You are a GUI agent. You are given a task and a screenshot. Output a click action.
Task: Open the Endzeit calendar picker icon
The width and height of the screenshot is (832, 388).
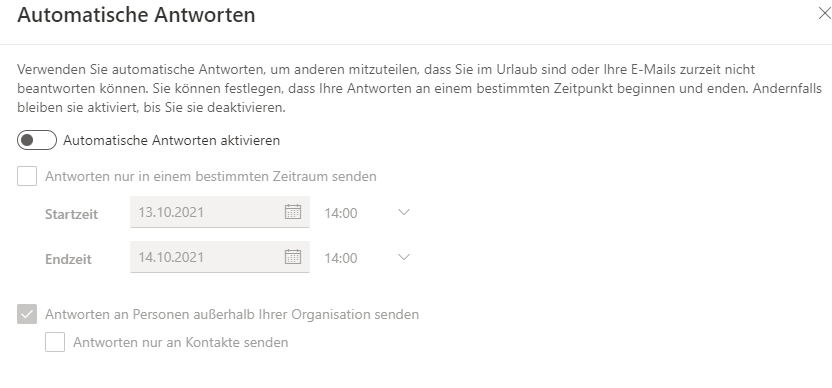pos(293,257)
